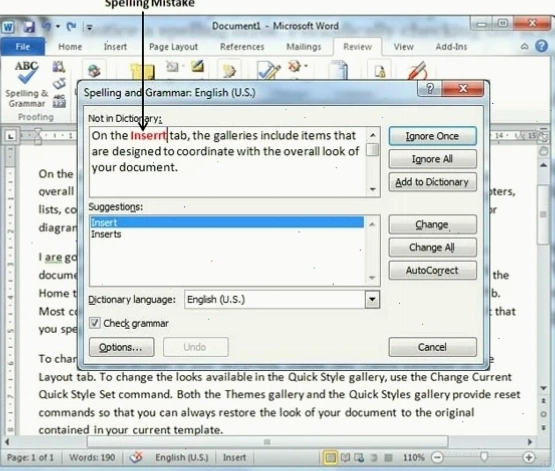Click Add to Dictionary button
The height and width of the screenshot is (471, 555).
click(433, 182)
